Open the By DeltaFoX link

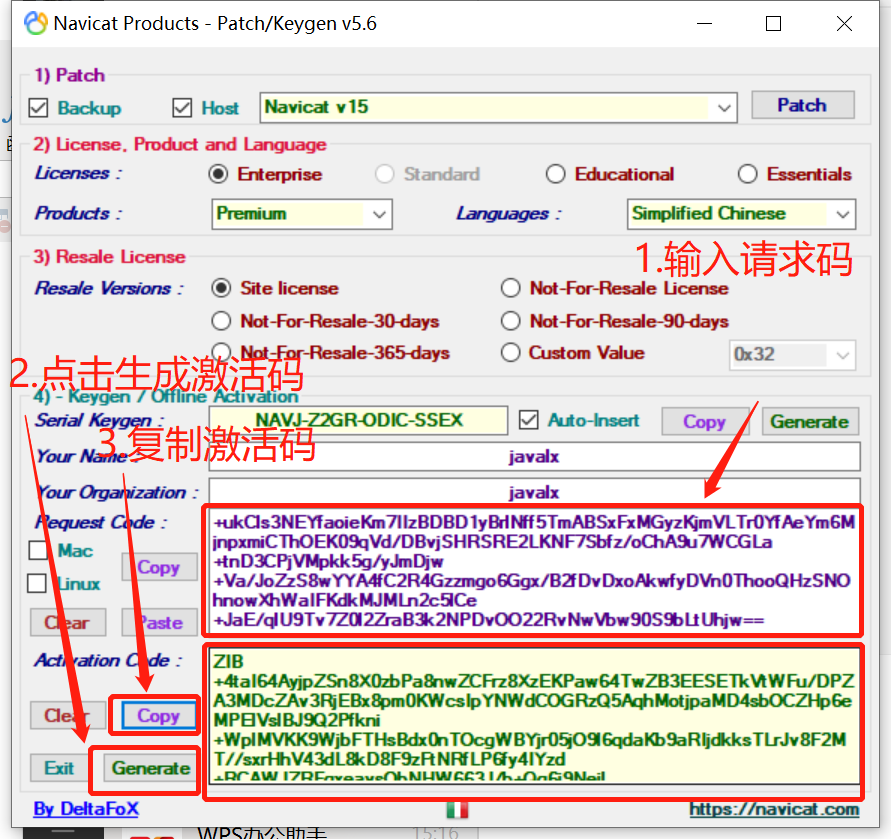coord(86,809)
